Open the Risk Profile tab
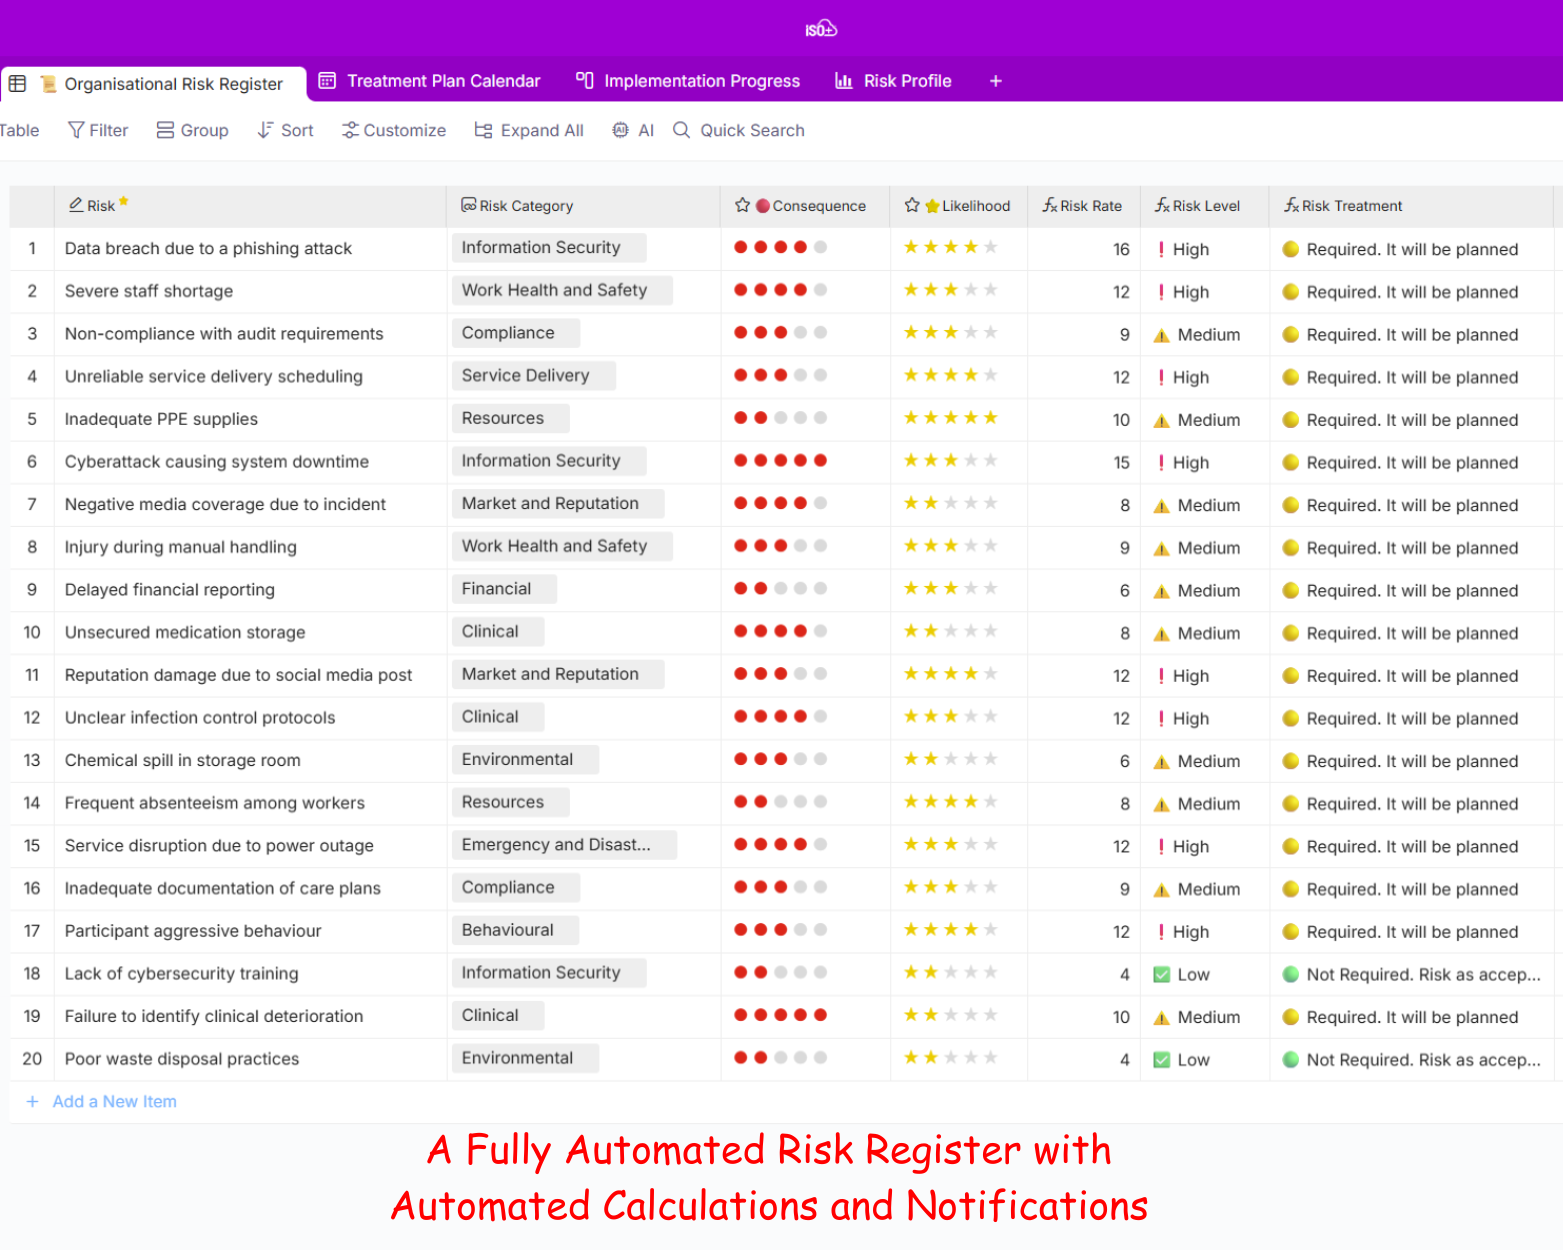The height and width of the screenshot is (1250, 1563). coord(894,81)
